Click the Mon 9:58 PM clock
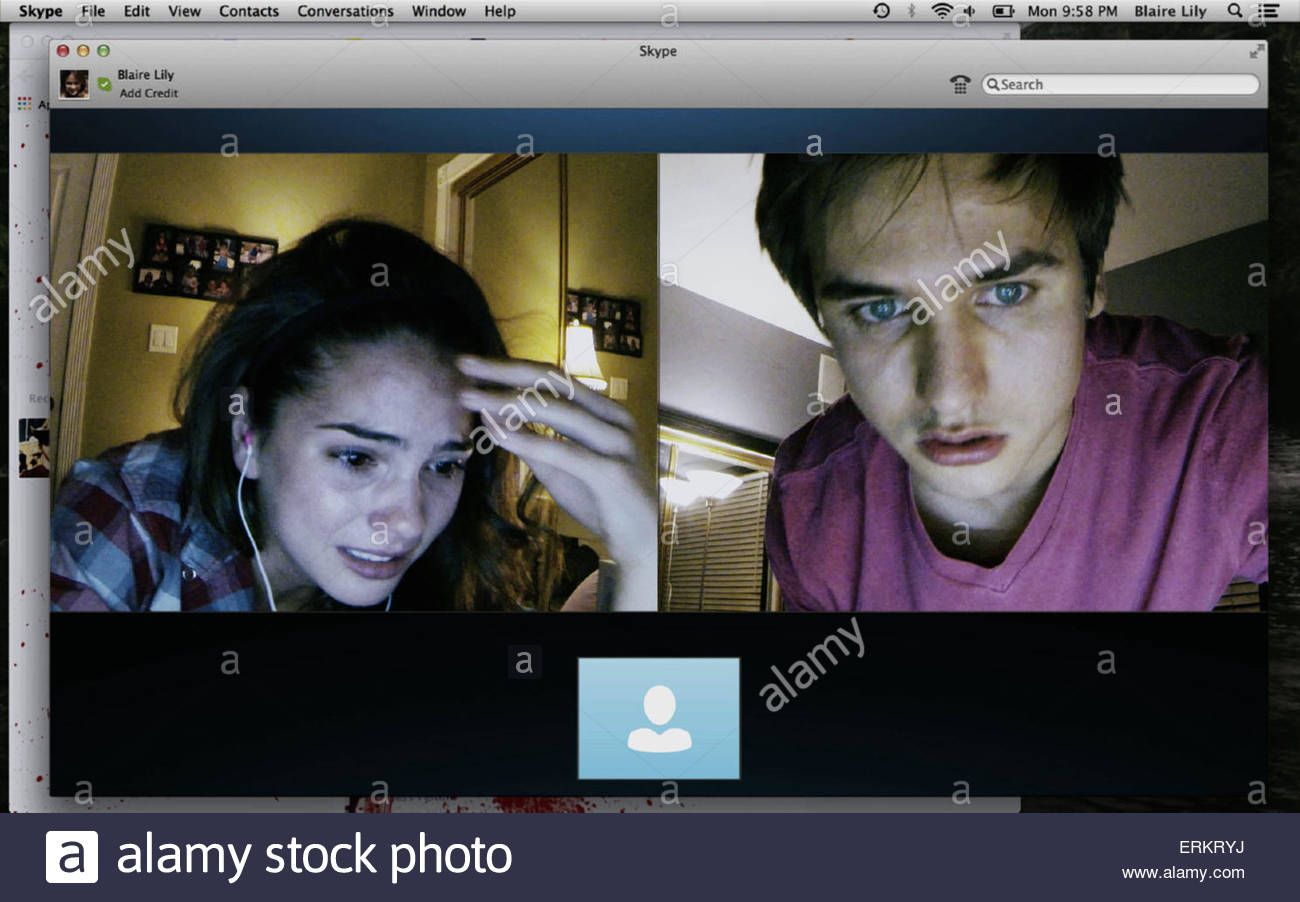This screenshot has width=1300, height=902. [1073, 11]
